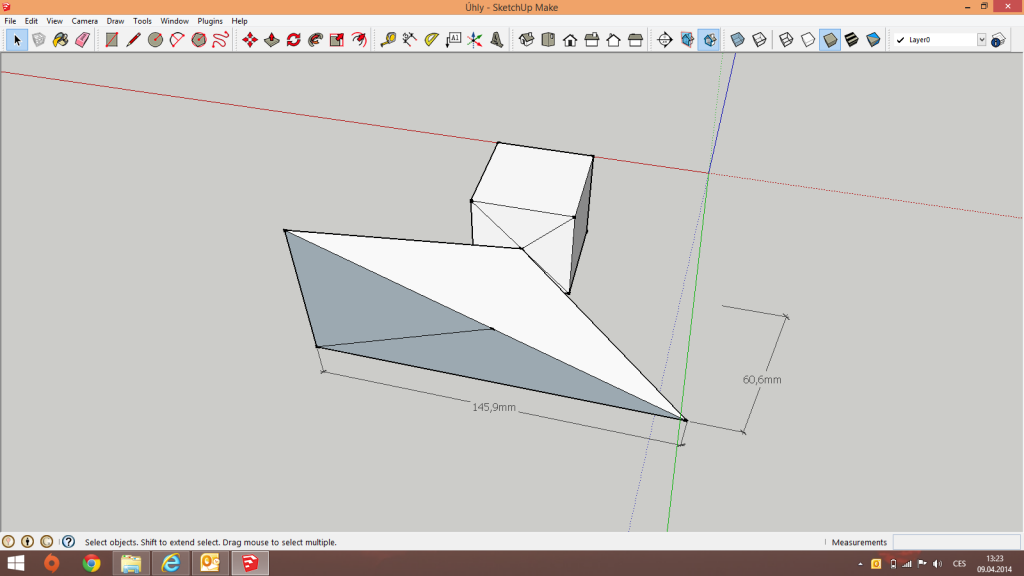Select the Eraser tool

point(82,40)
